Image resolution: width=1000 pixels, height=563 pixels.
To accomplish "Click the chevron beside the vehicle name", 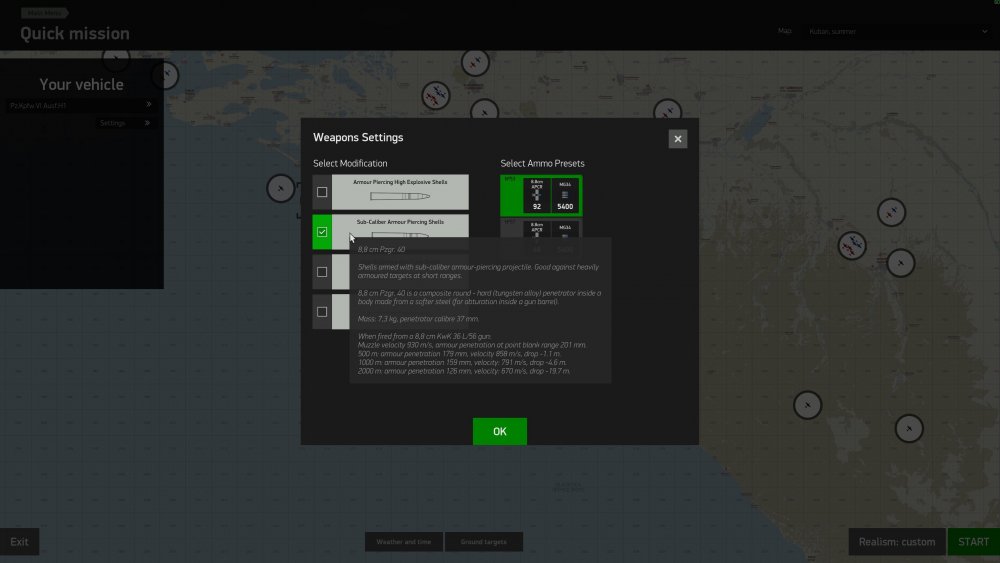I will click(149, 105).
